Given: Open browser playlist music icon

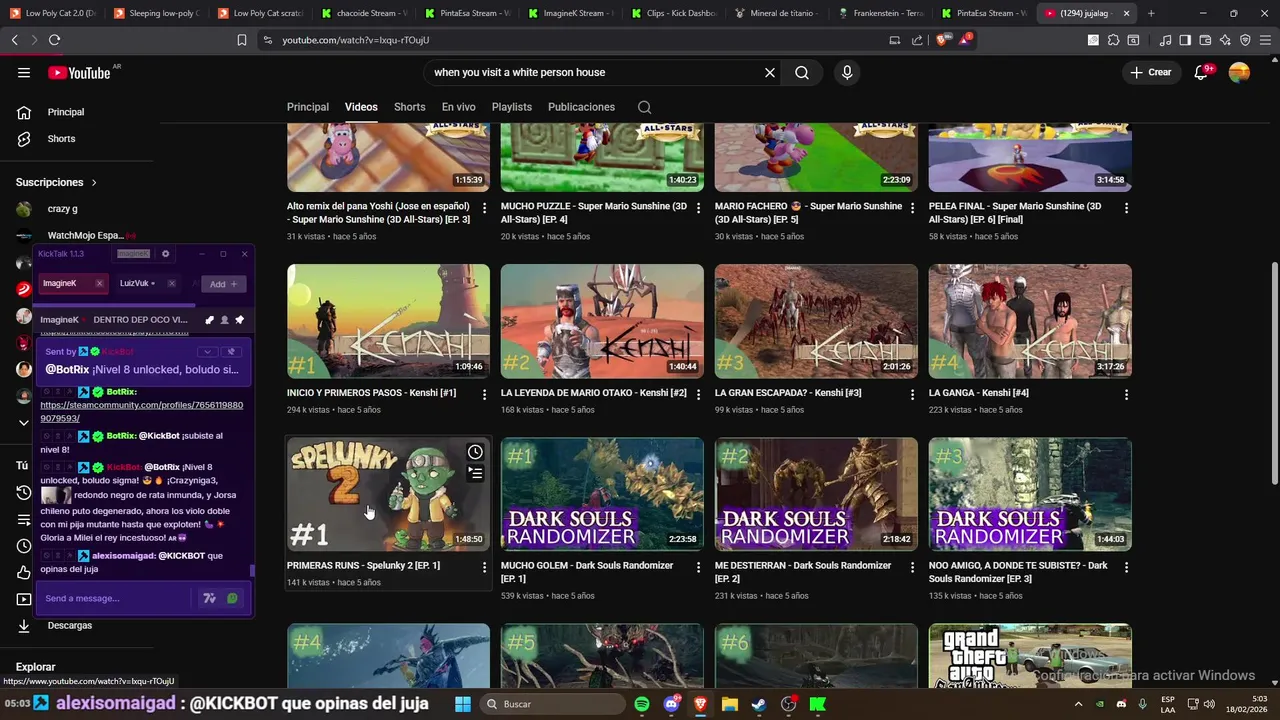Looking at the screenshot, I should click(1165, 40).
